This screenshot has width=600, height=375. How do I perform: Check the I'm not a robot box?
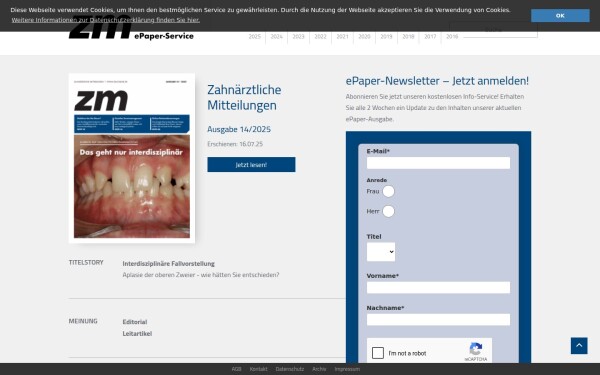(378, 353)
